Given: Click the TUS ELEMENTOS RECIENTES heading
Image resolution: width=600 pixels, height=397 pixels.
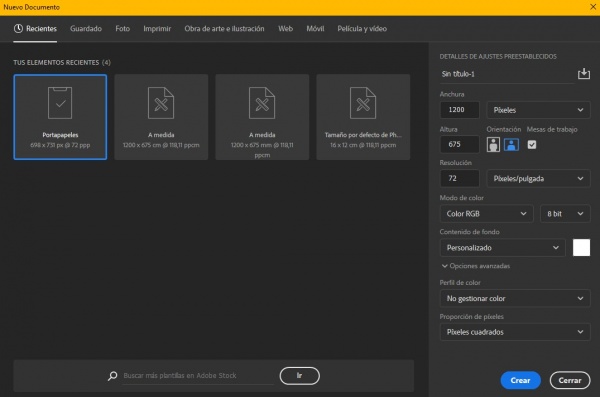Looking at the screenshot, I should tap(62, 62).
